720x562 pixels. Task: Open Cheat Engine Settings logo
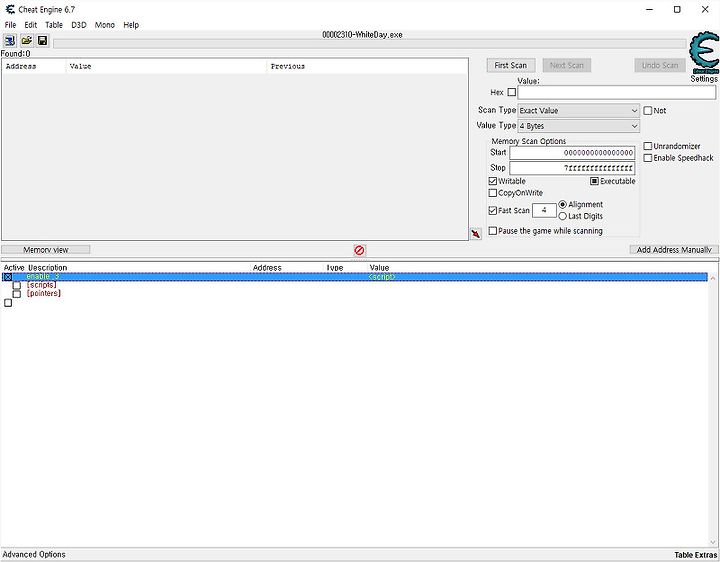(x=704, y=53)
